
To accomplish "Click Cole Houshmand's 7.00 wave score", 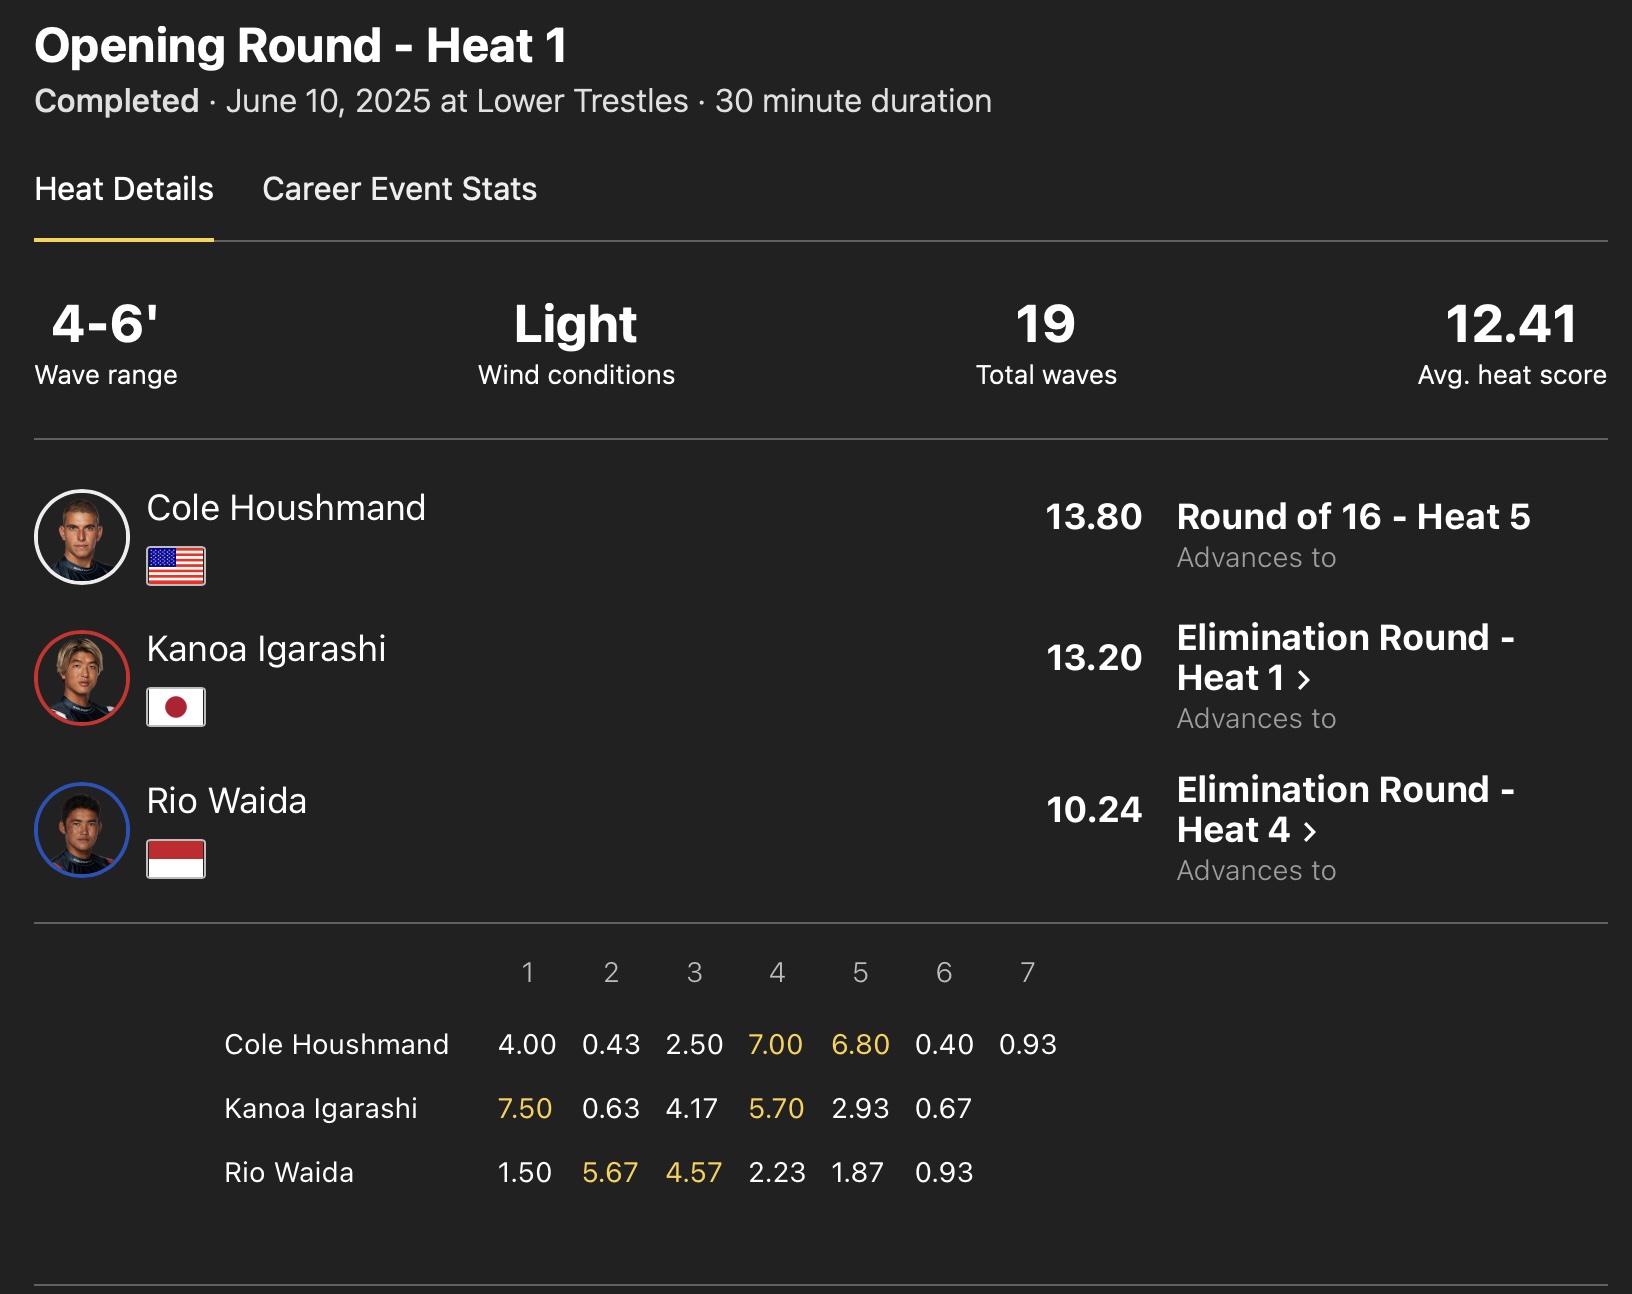I will tap(776, 1045).
